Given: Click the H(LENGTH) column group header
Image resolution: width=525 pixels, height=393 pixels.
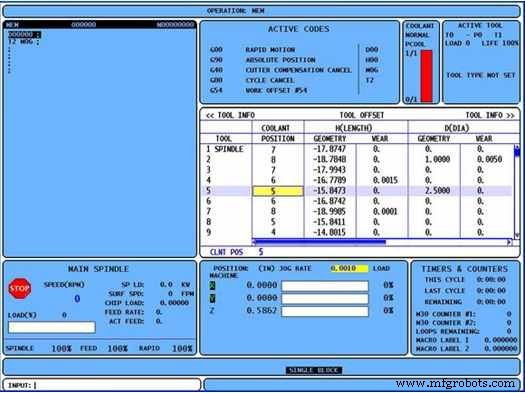Looking at the screenshot, I should [354, 128].
